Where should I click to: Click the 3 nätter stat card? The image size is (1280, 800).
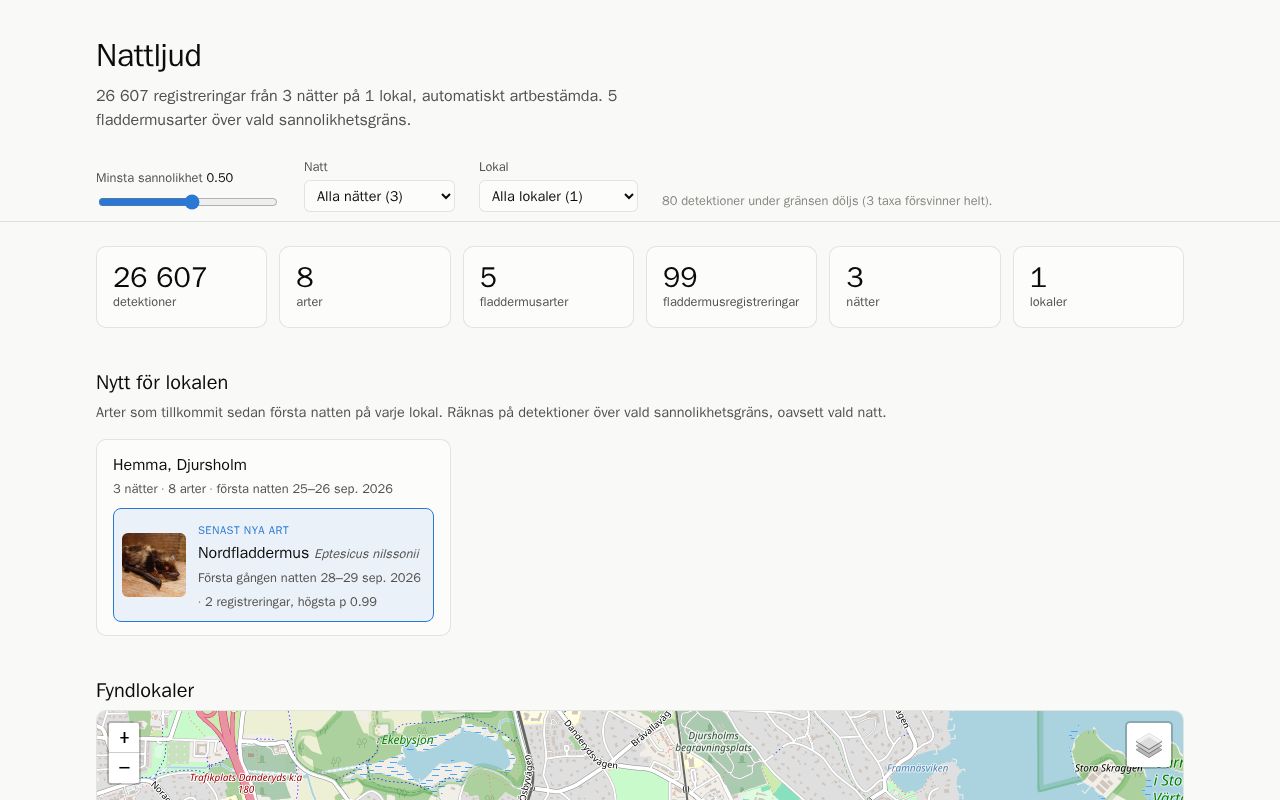pos(915,287)
